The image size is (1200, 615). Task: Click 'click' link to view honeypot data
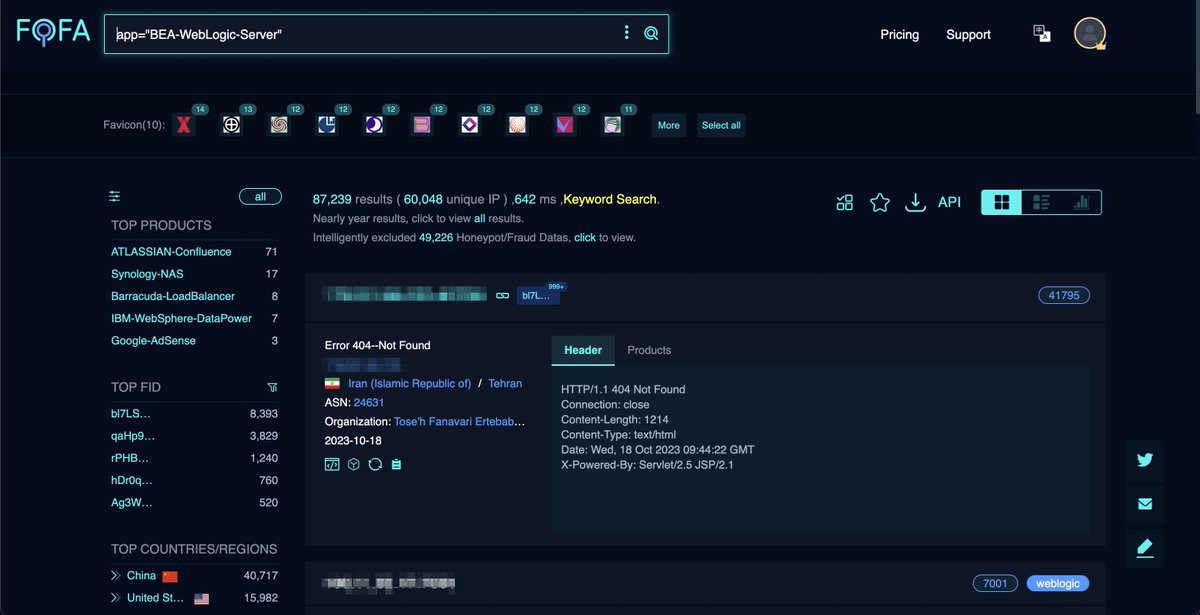coord(584,238)
